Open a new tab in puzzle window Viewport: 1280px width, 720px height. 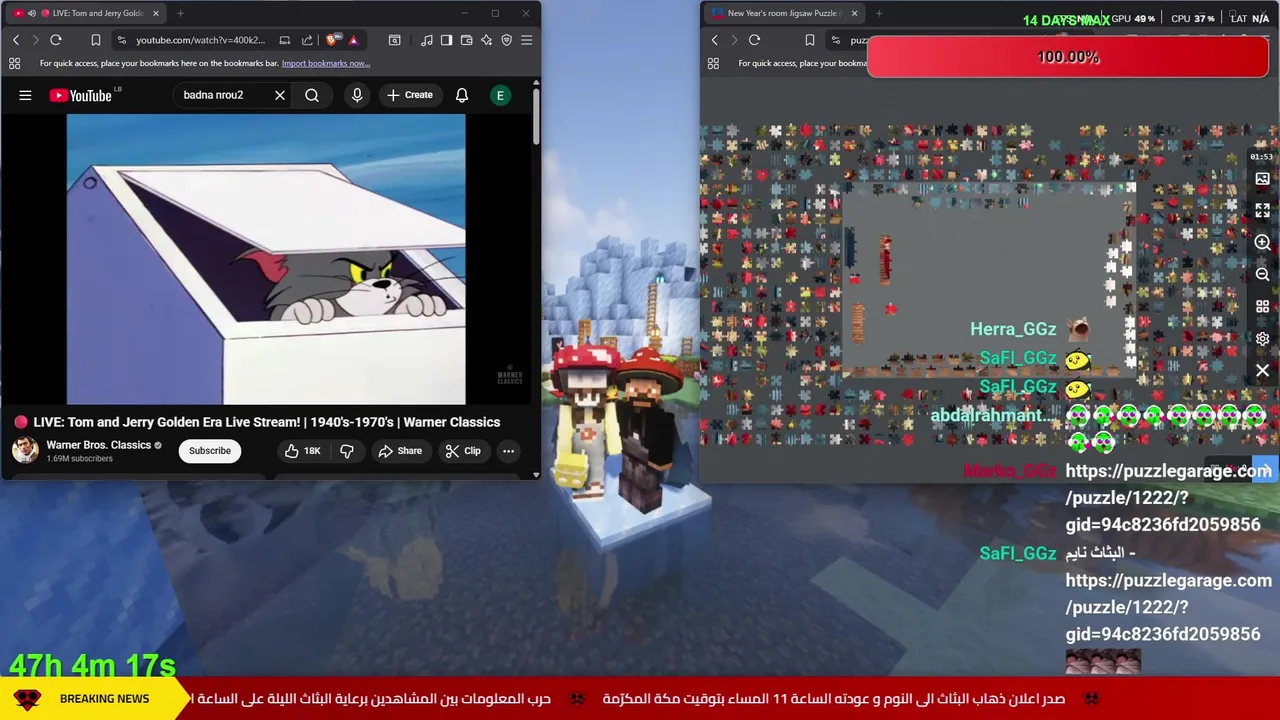[878, 13]
